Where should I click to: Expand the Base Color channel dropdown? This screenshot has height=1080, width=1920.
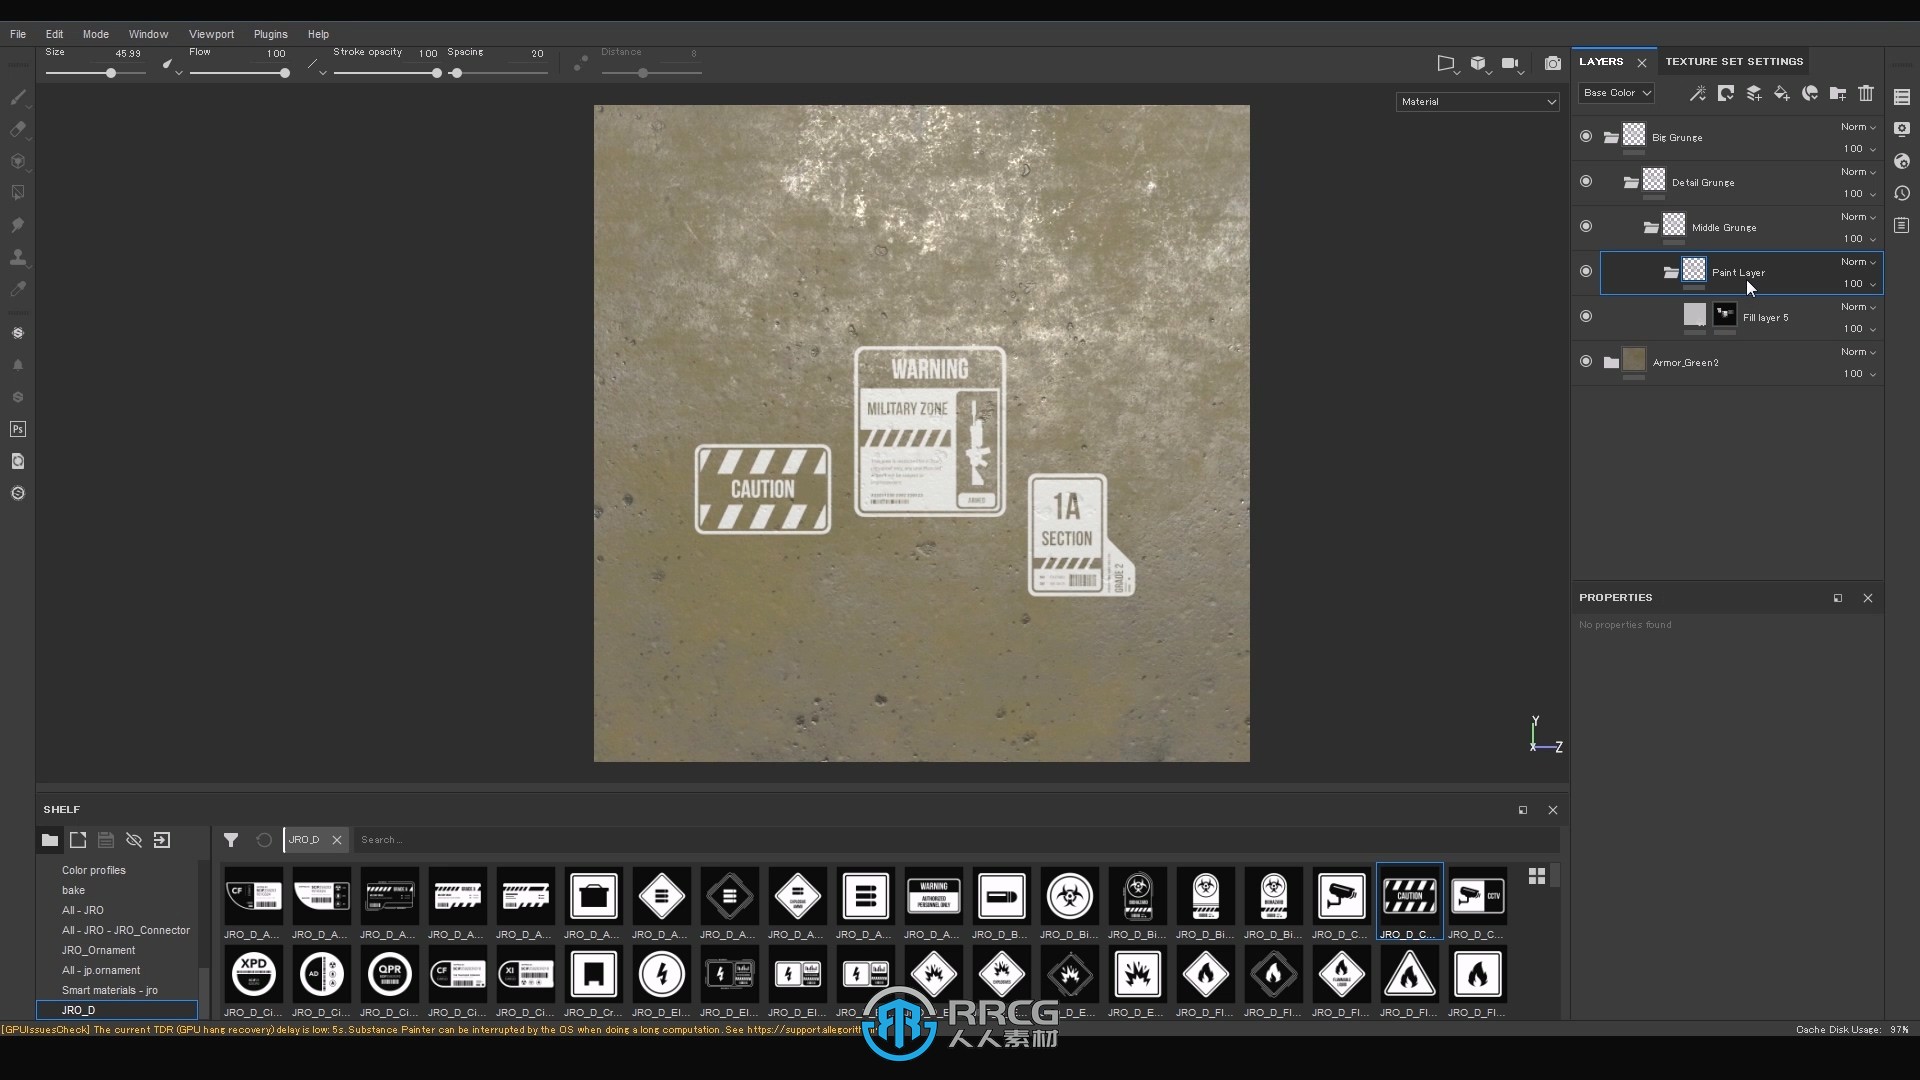(x=1614, y=92)
